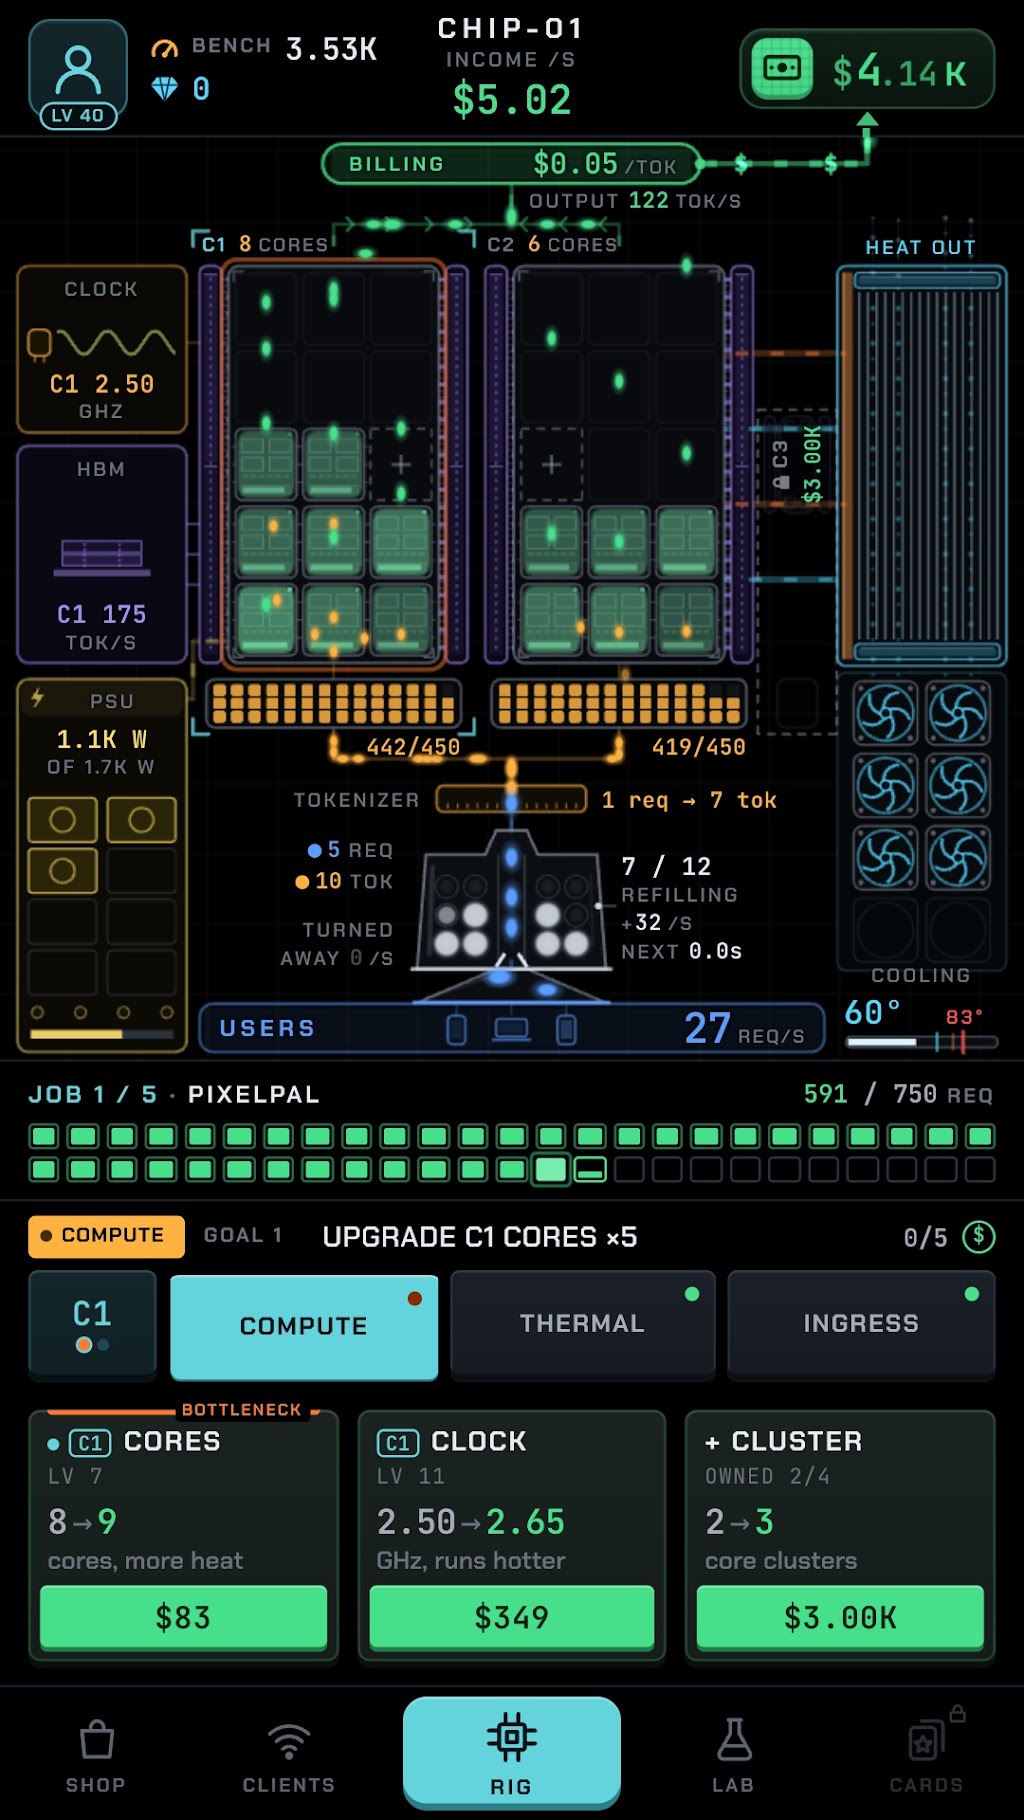Tap the 1 req → 7 tok label
The height and width of the screenshot is (1820, 1024).
point(689,800)
